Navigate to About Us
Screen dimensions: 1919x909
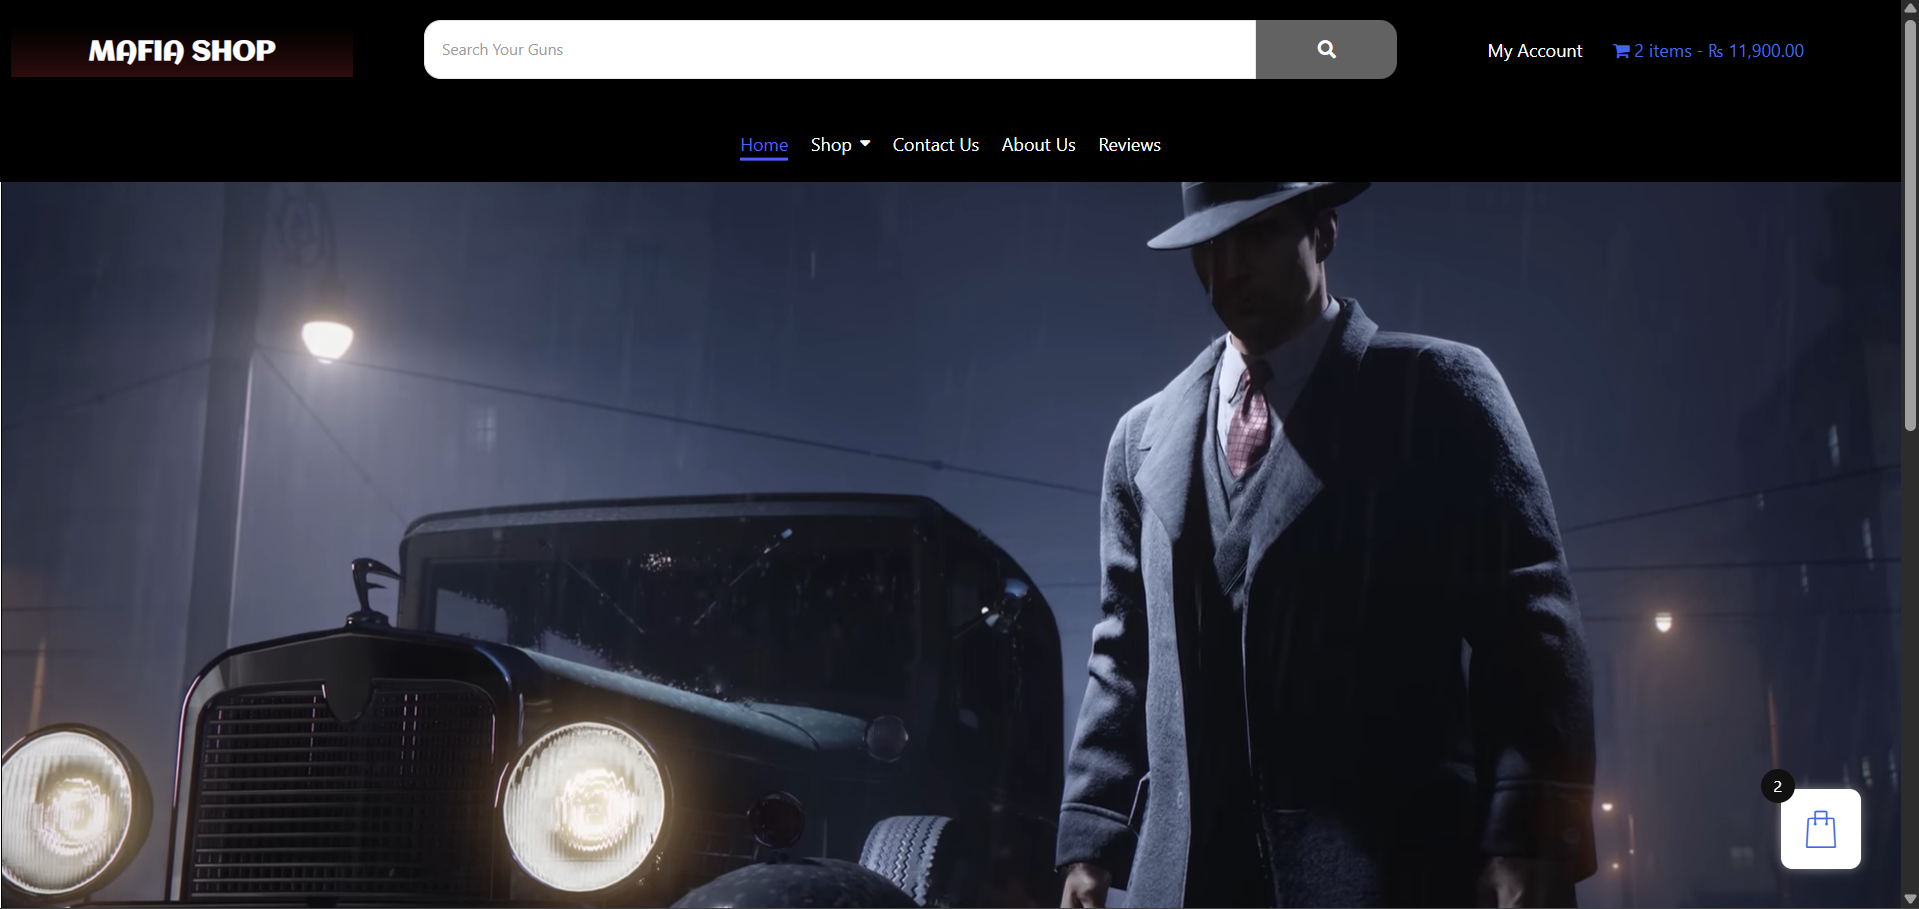click(x=1038, y=145)
